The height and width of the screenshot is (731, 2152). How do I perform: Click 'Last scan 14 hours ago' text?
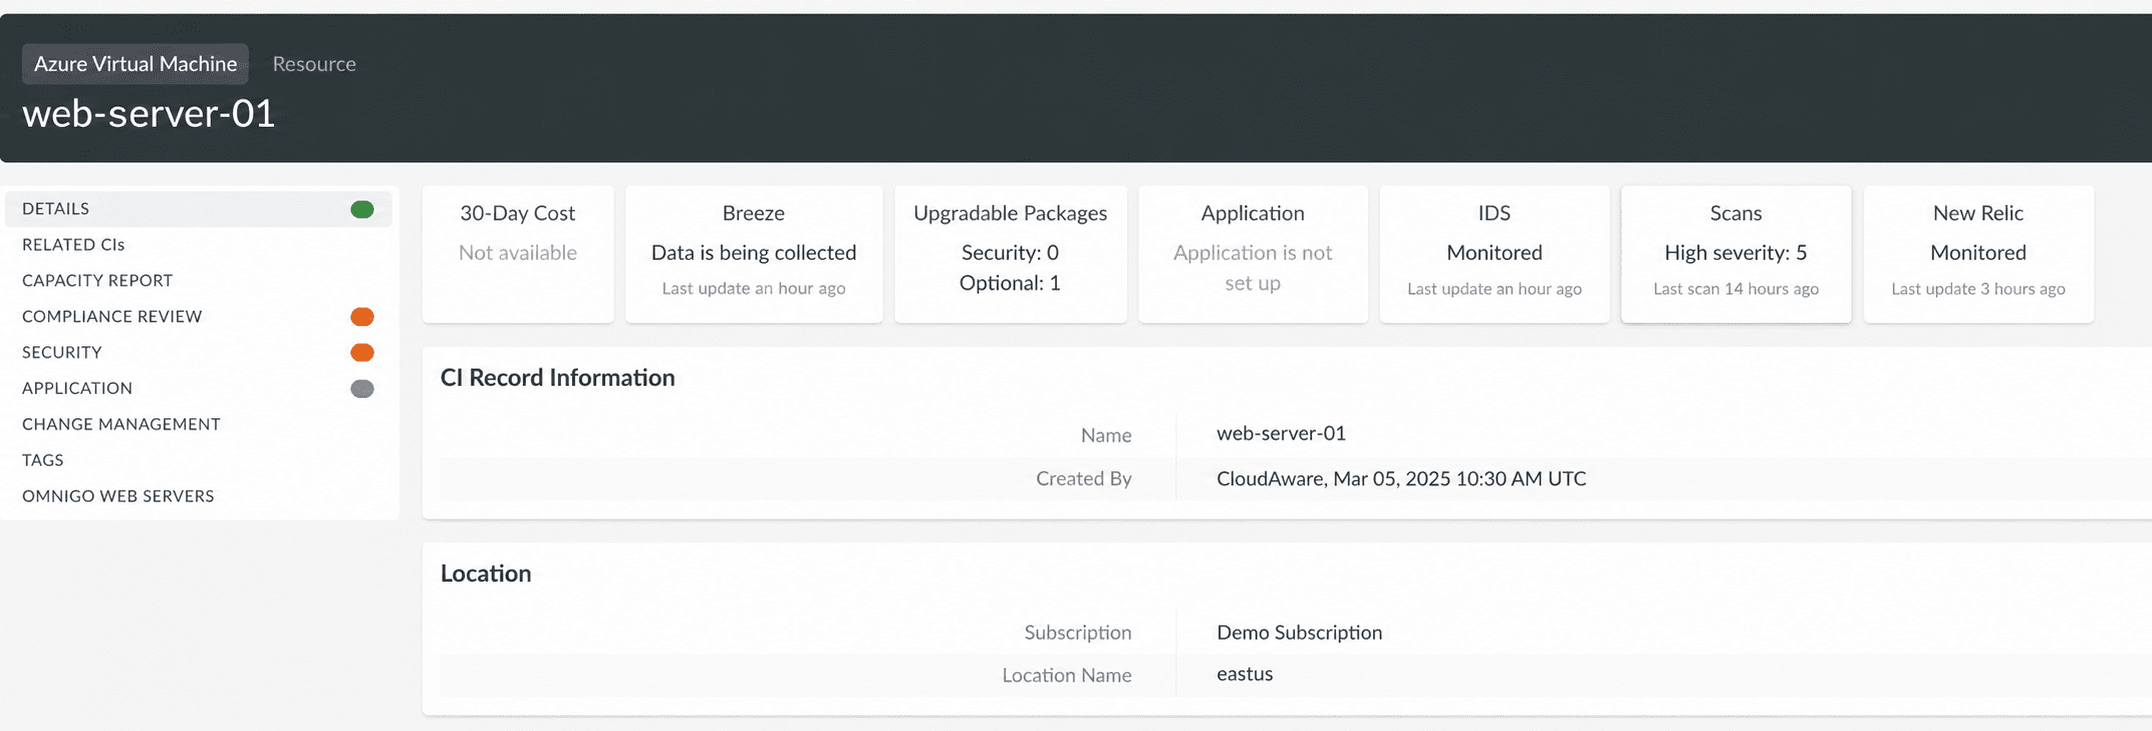pos(1736,289)
